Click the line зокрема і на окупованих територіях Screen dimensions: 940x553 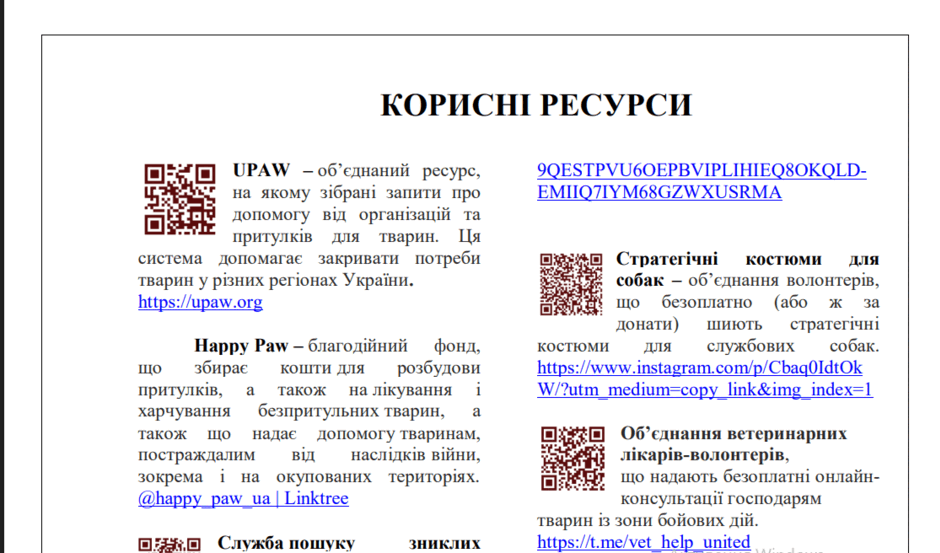tap(309, 477)
